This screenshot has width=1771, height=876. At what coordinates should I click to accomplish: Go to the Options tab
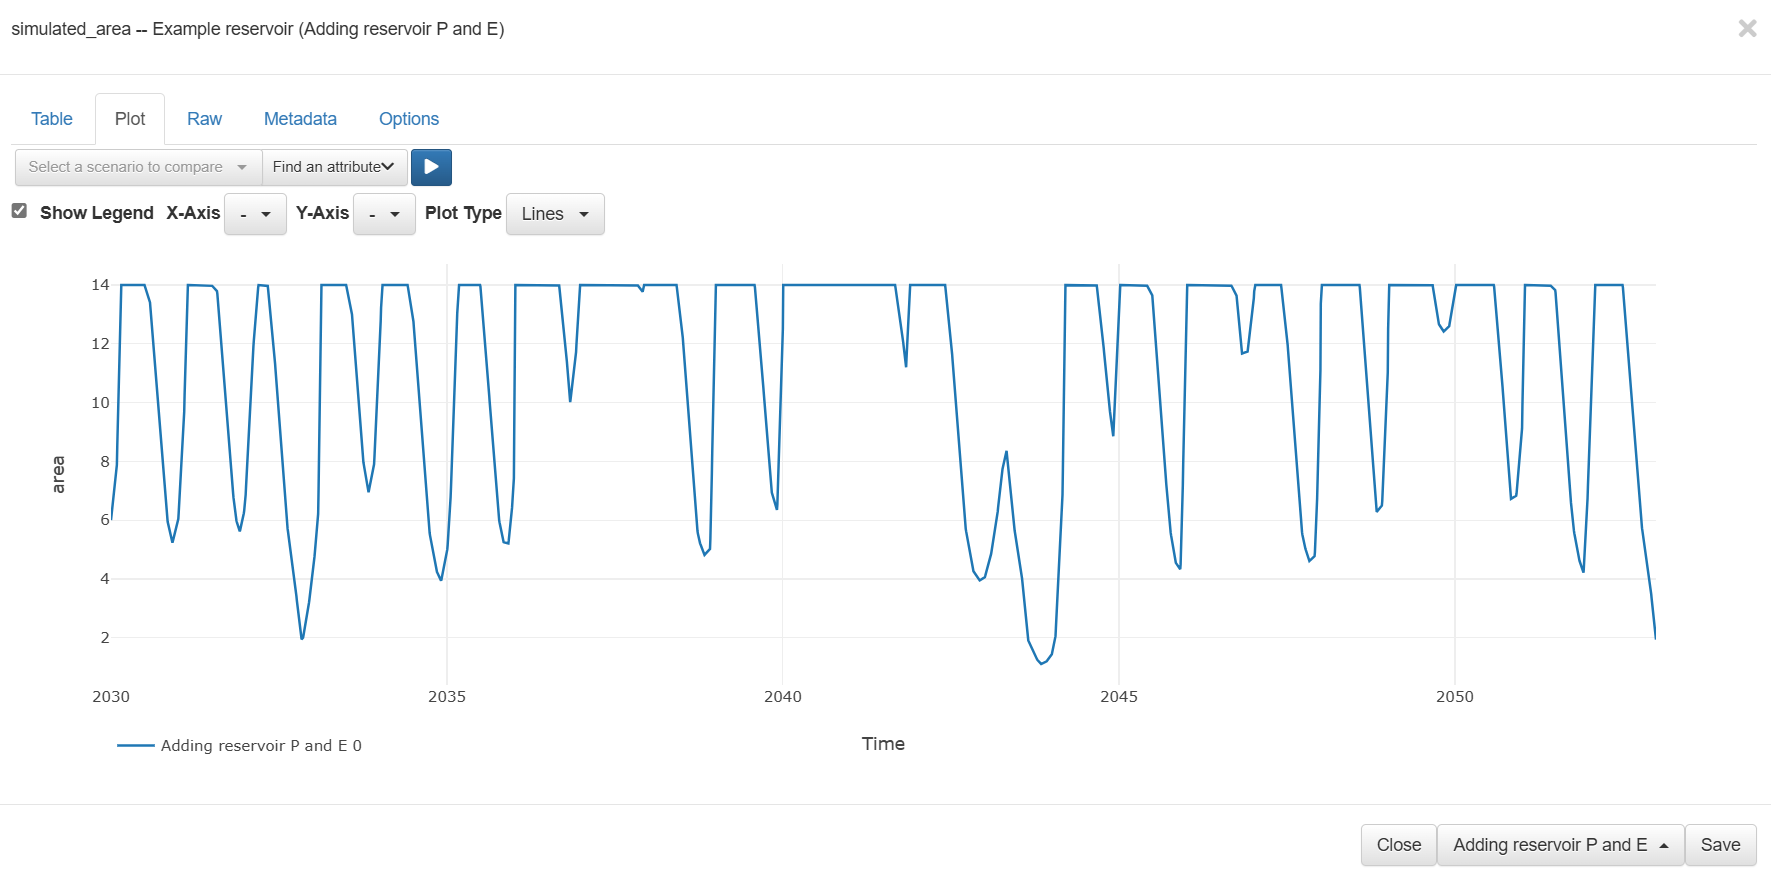409,119
